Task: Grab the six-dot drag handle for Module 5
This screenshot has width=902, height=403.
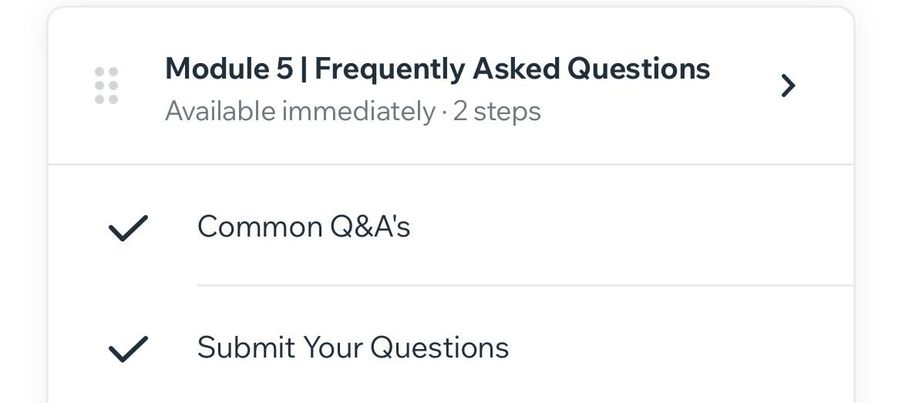Action: click(106, 85)
